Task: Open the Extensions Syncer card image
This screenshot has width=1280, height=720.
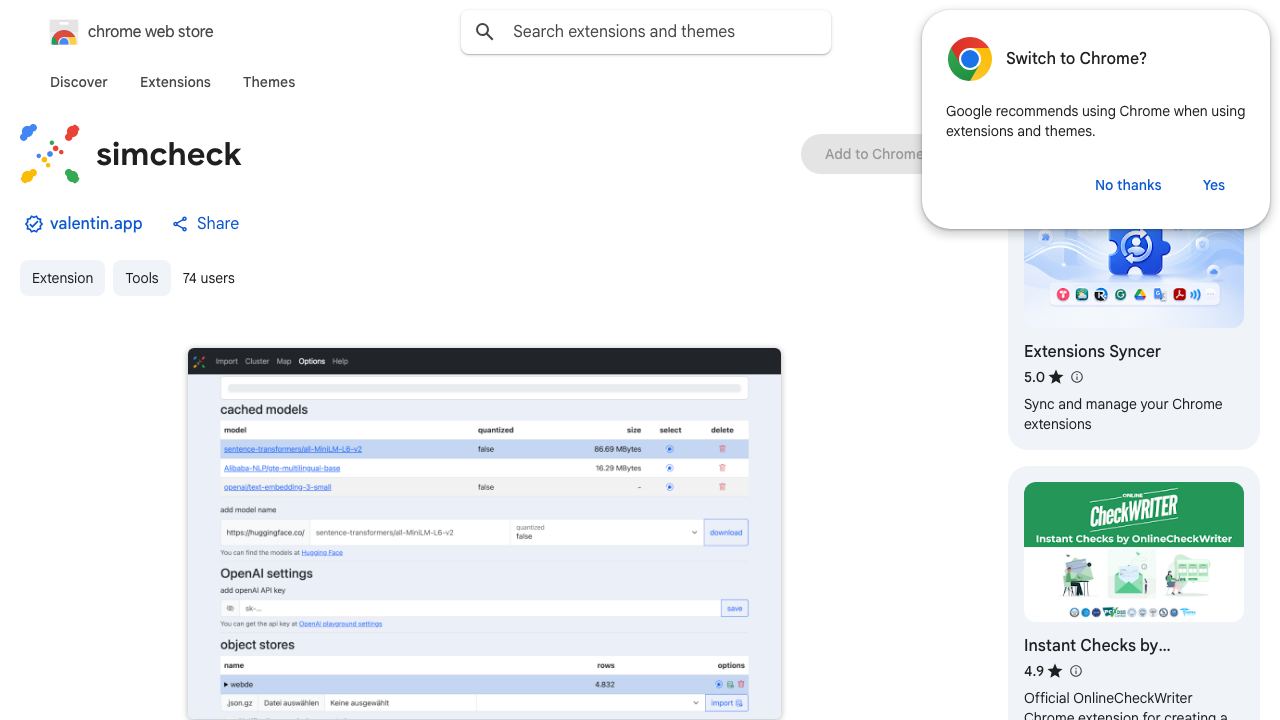Action: (1134, 278)
